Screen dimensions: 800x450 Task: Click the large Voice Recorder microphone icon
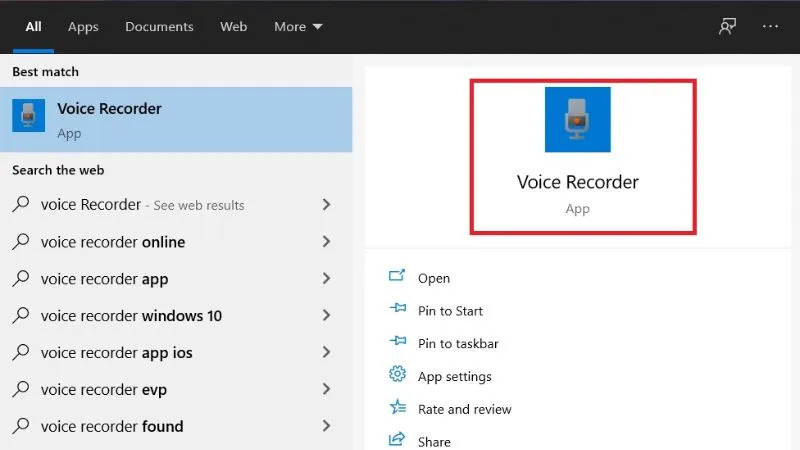[577, 120]
